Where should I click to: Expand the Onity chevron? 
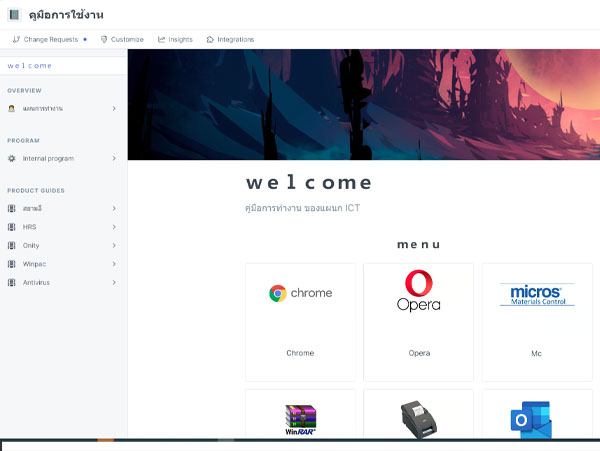point(114,246)
